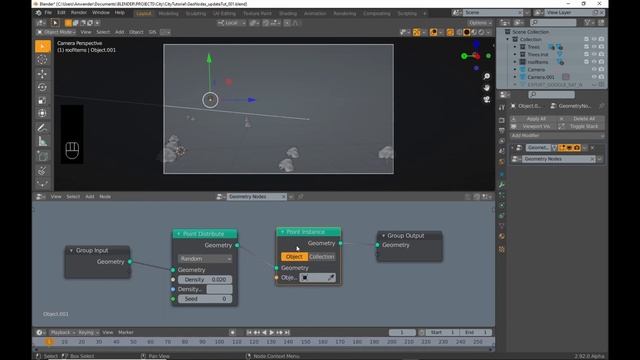Collapse the Point Distribute node
The width and height of the screenshot is (640, 360).
coord(178,234)
